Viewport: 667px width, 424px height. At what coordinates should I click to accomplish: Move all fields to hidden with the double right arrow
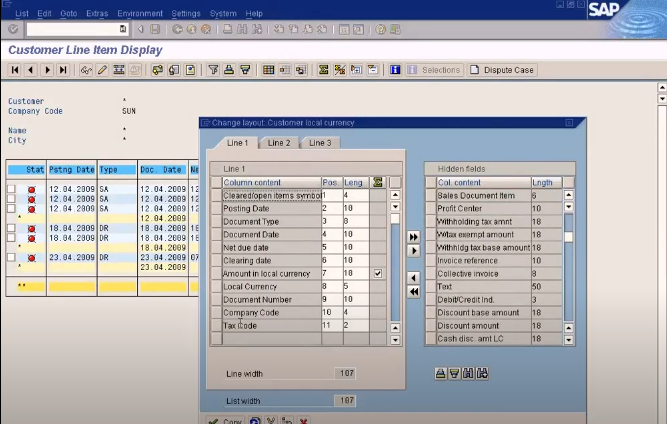pos(413,237)
